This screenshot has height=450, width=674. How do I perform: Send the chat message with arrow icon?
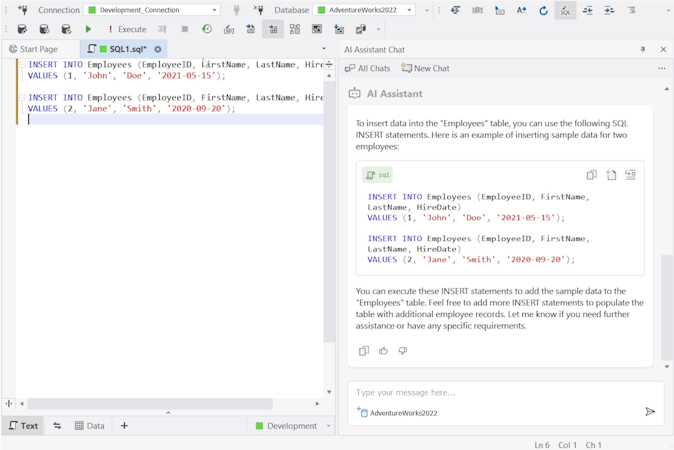[650, 411]
